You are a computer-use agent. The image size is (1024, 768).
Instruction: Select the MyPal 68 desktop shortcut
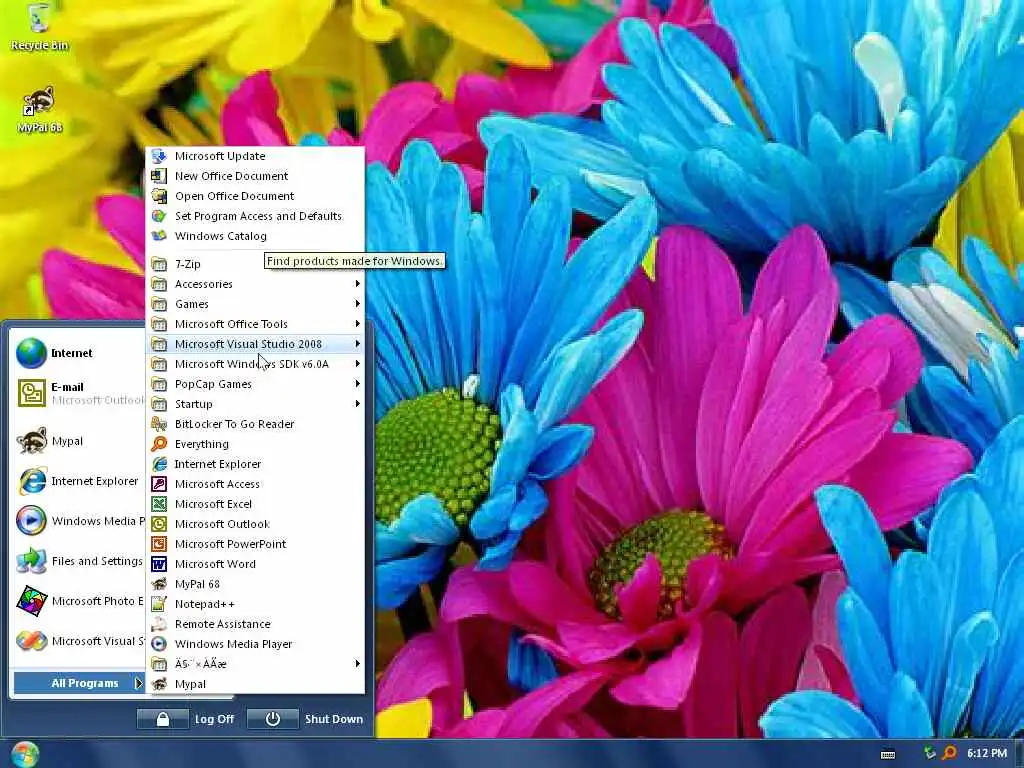(39, 108)
